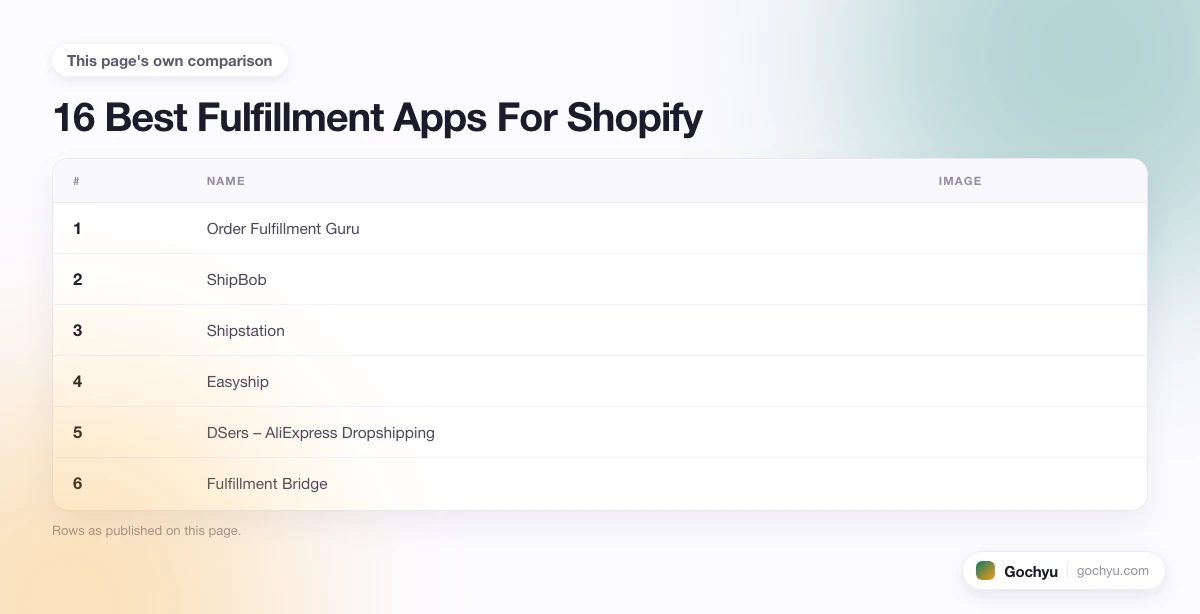Screen dimensions: 1200x614
Task: Click the Gochyu brand name
Action: pyautogui.click(x=1031, y=571)
